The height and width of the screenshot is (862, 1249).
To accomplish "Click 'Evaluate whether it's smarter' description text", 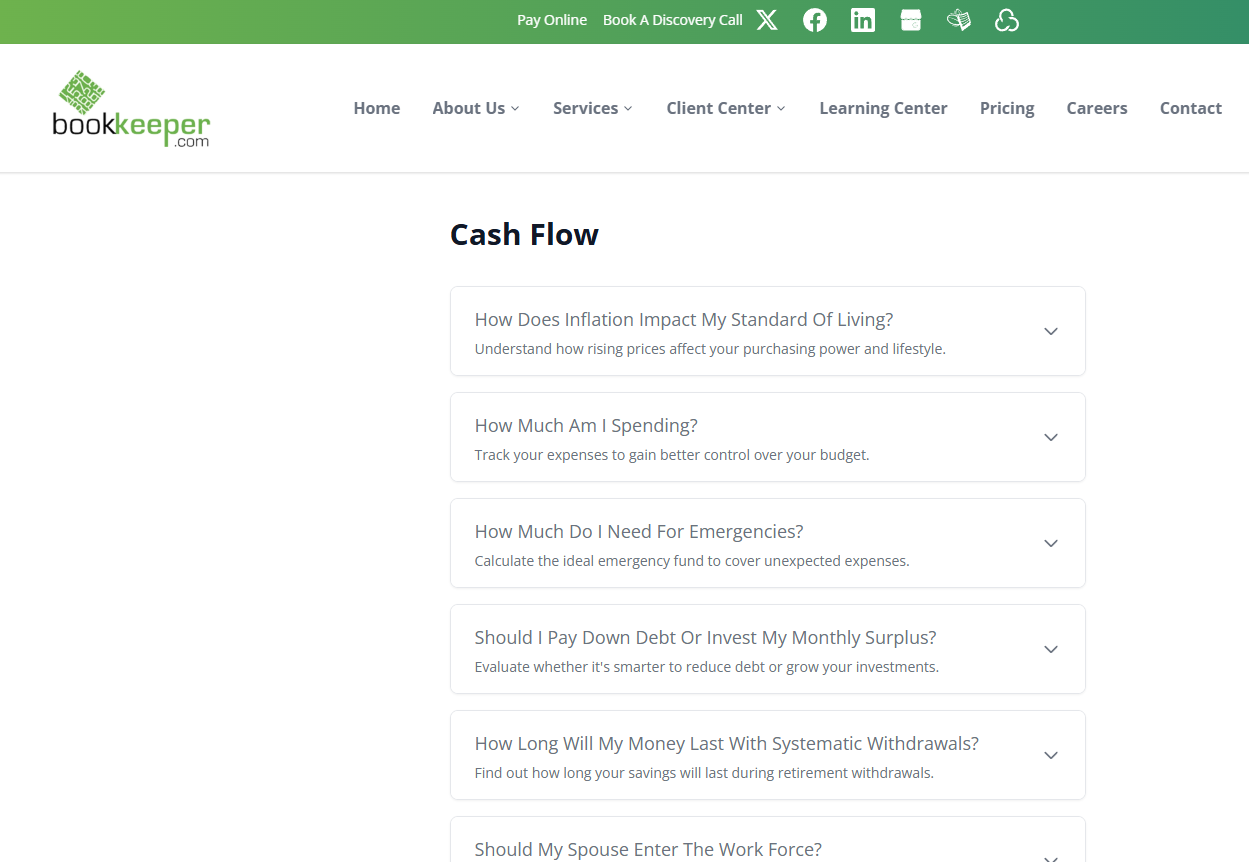I will tap(707, 667).
